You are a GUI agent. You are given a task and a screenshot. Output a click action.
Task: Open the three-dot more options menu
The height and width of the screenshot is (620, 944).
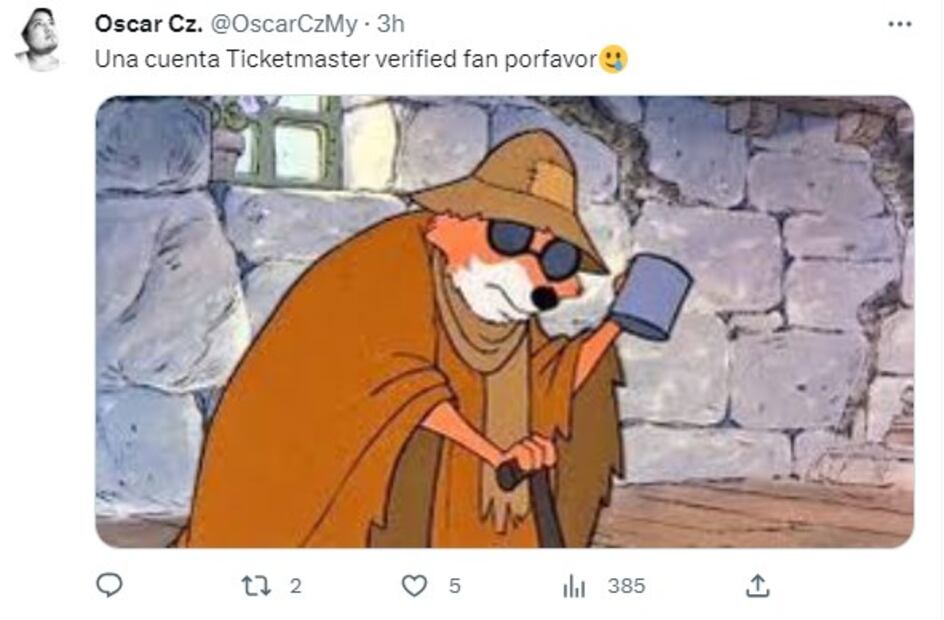pos(900,24)
